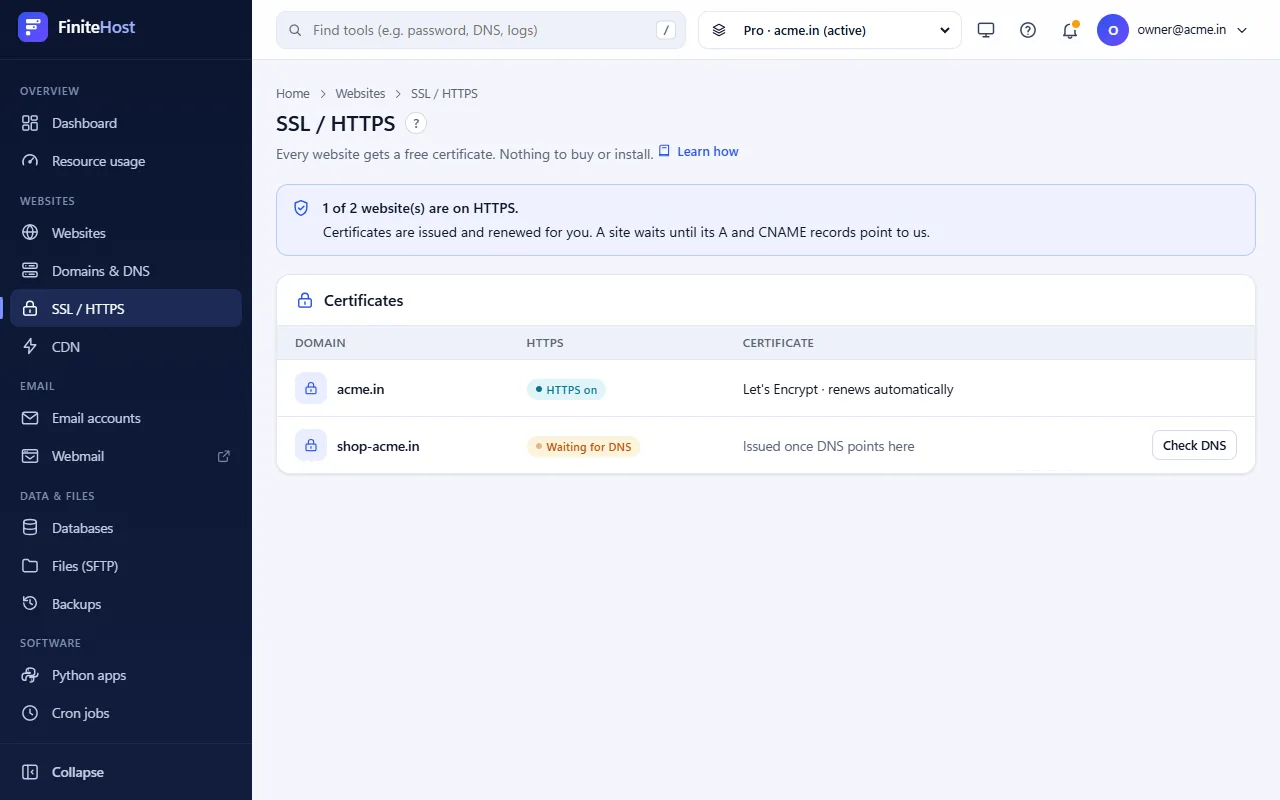Click "Let's Encrypt · renews automatically" text

(848, 389)
